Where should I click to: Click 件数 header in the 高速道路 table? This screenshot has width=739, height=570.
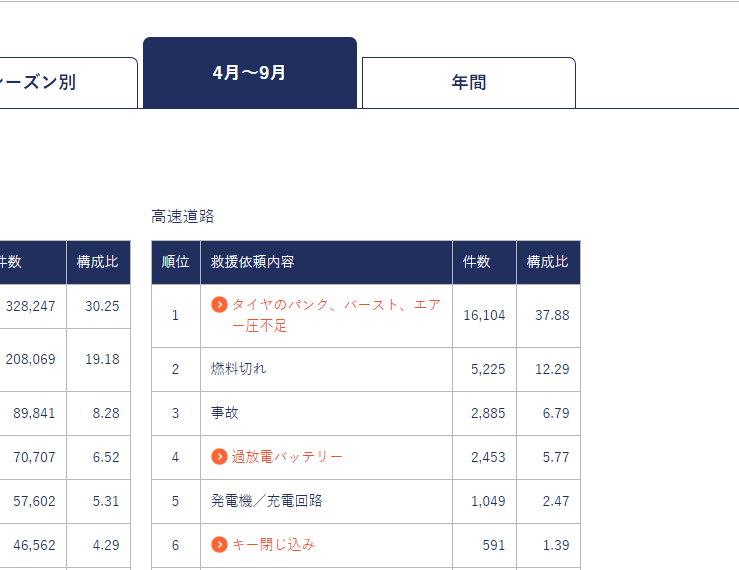click(477, 262)
